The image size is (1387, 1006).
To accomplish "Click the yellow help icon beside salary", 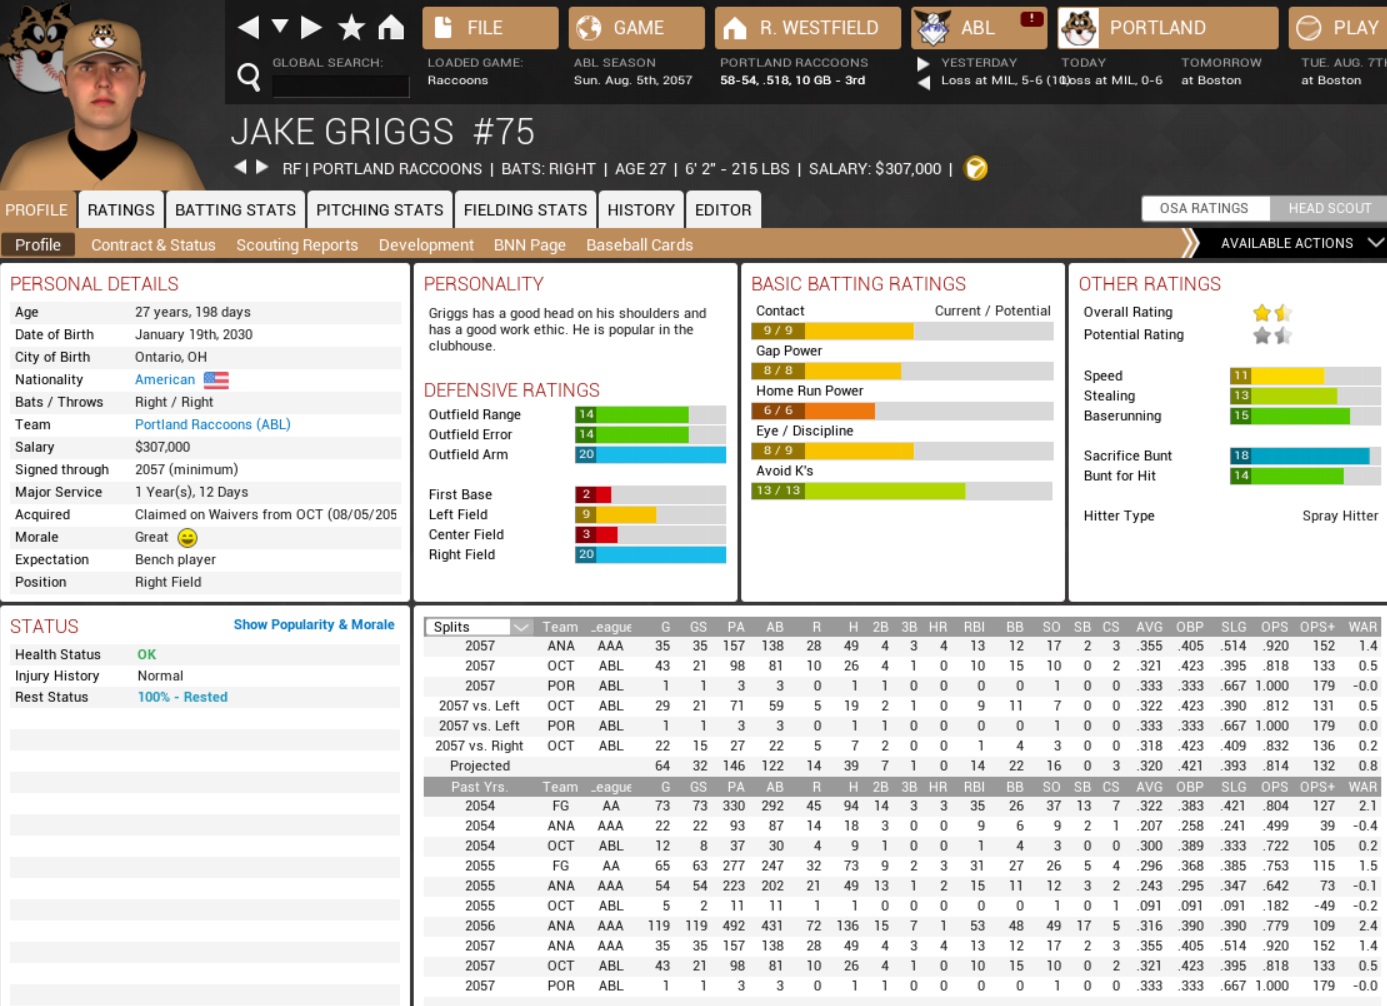I will (x=975, y=169).
